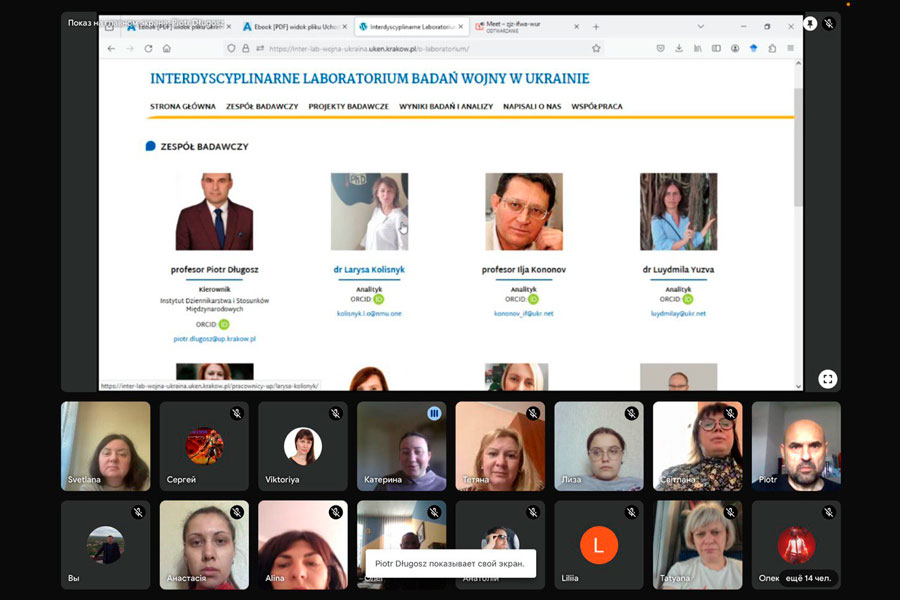Expand the list all tabs dropdown

pyautogui.click(x=700, y=27)
